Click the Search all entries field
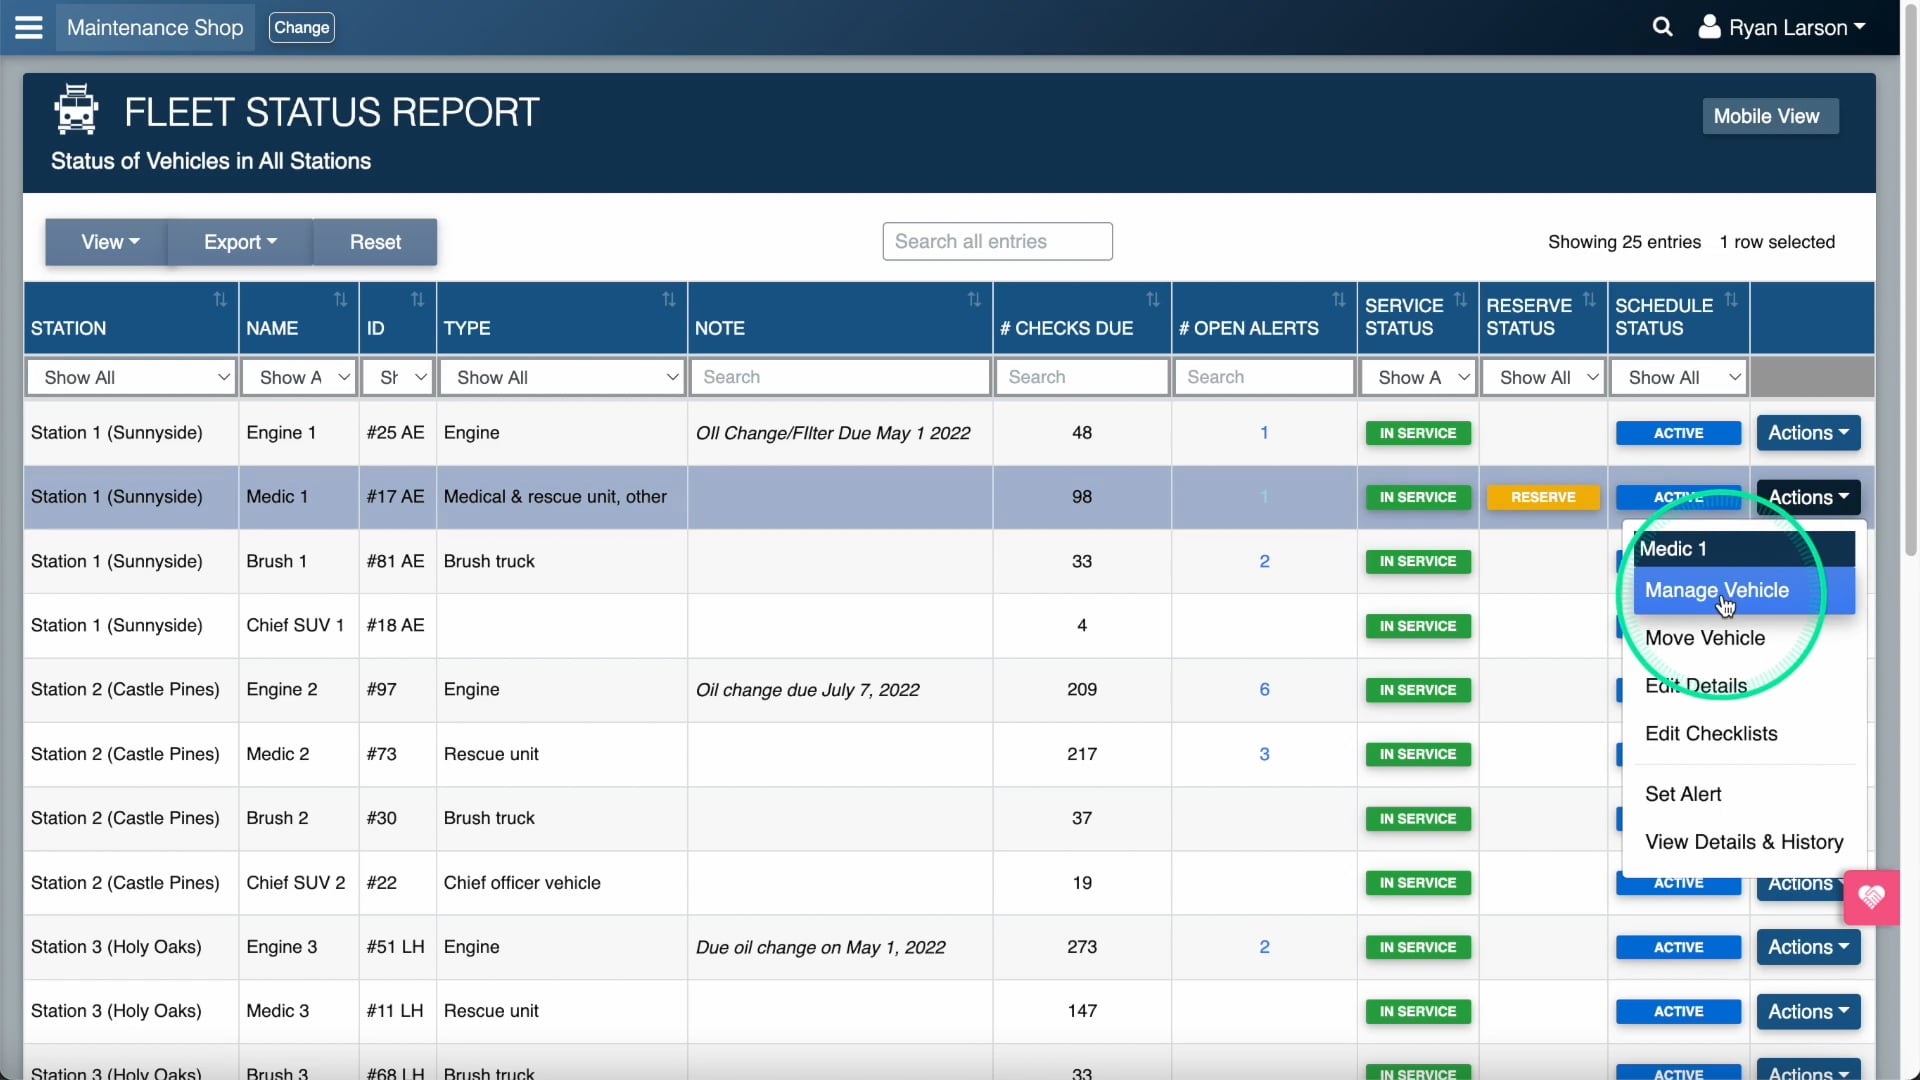 997,240
